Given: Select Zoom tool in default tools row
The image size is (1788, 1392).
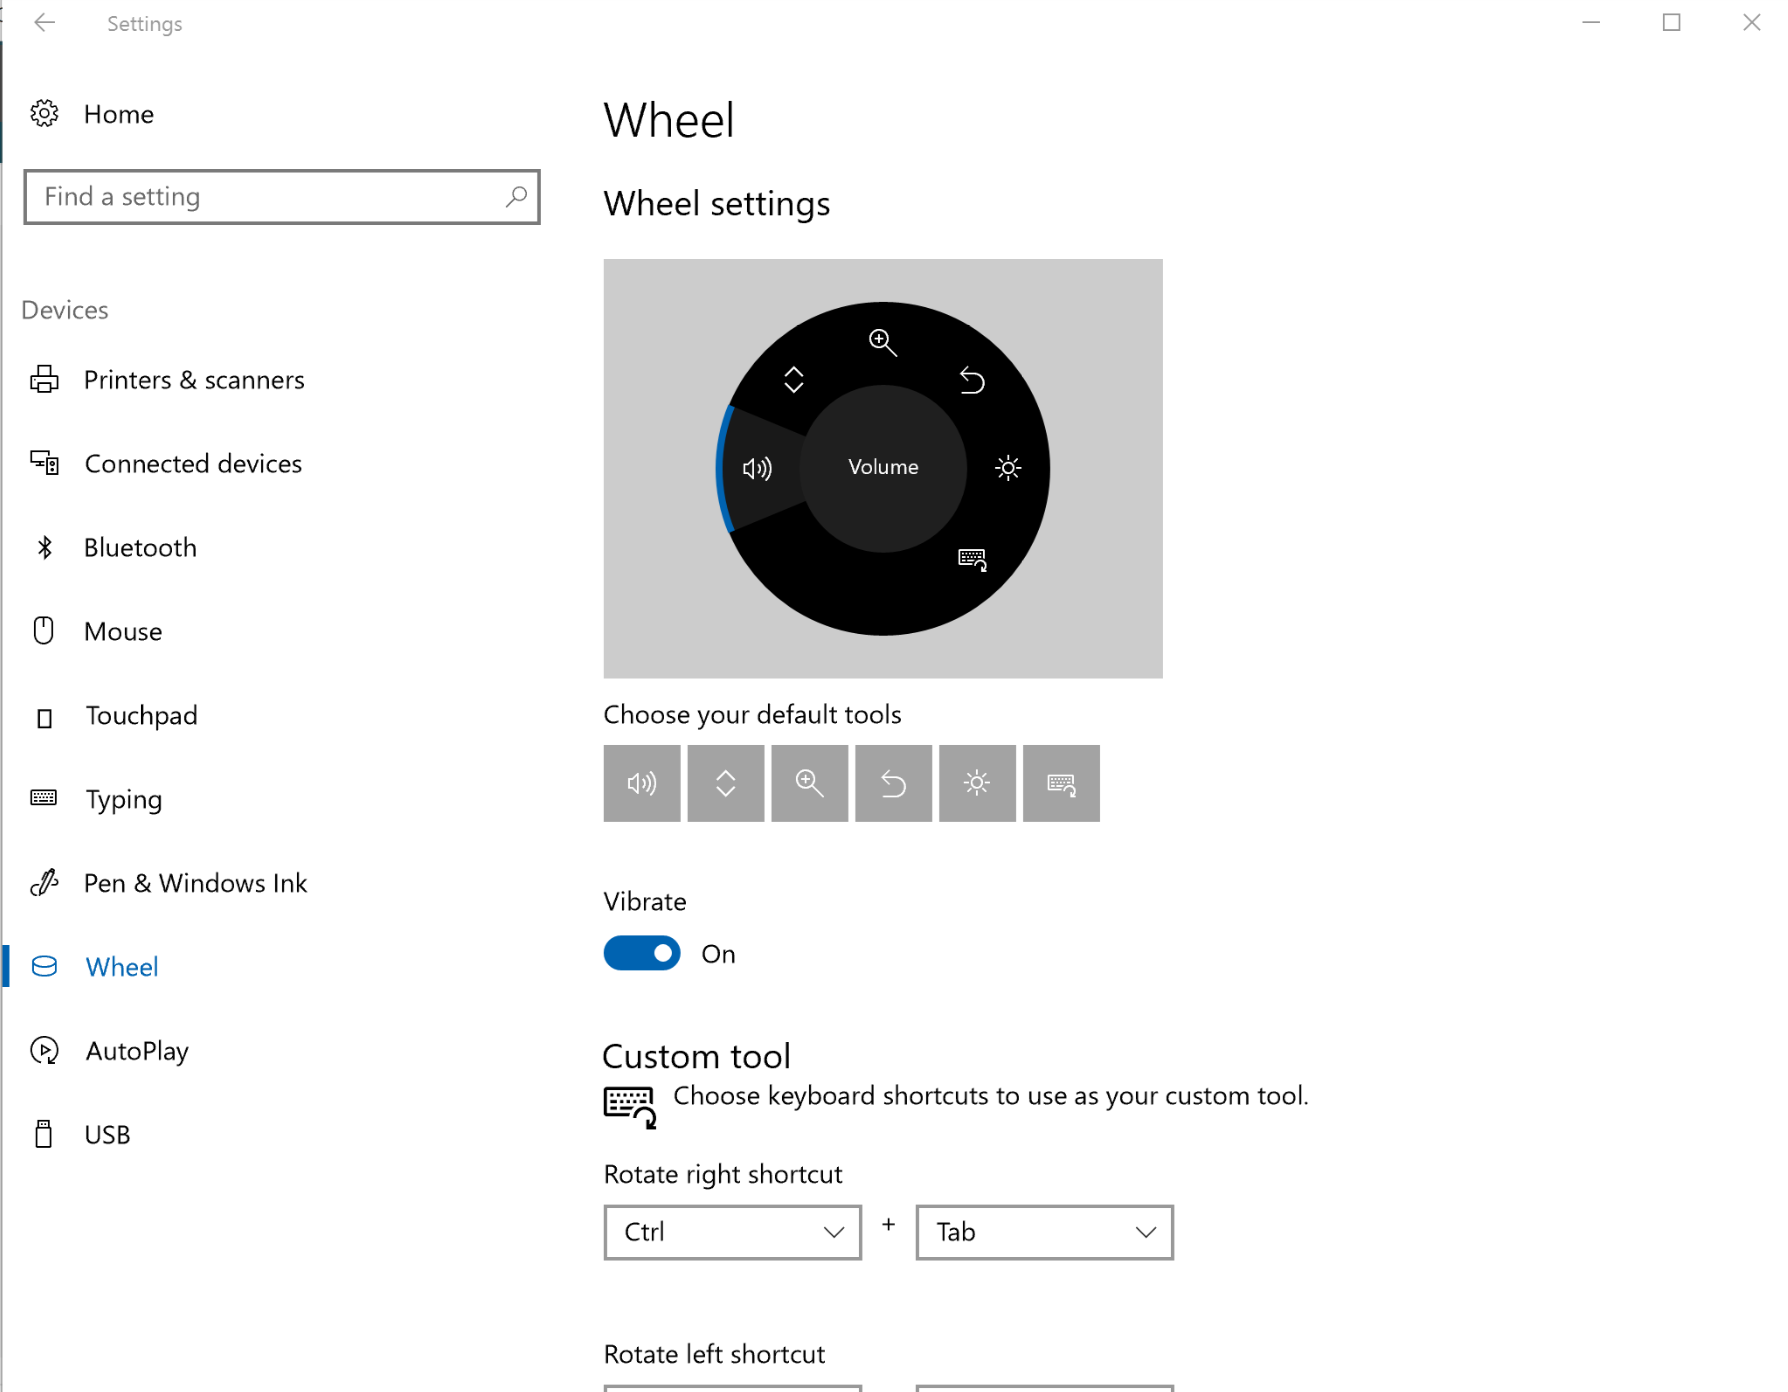Looking at the screenshot, I should click(x=810, y=783).
